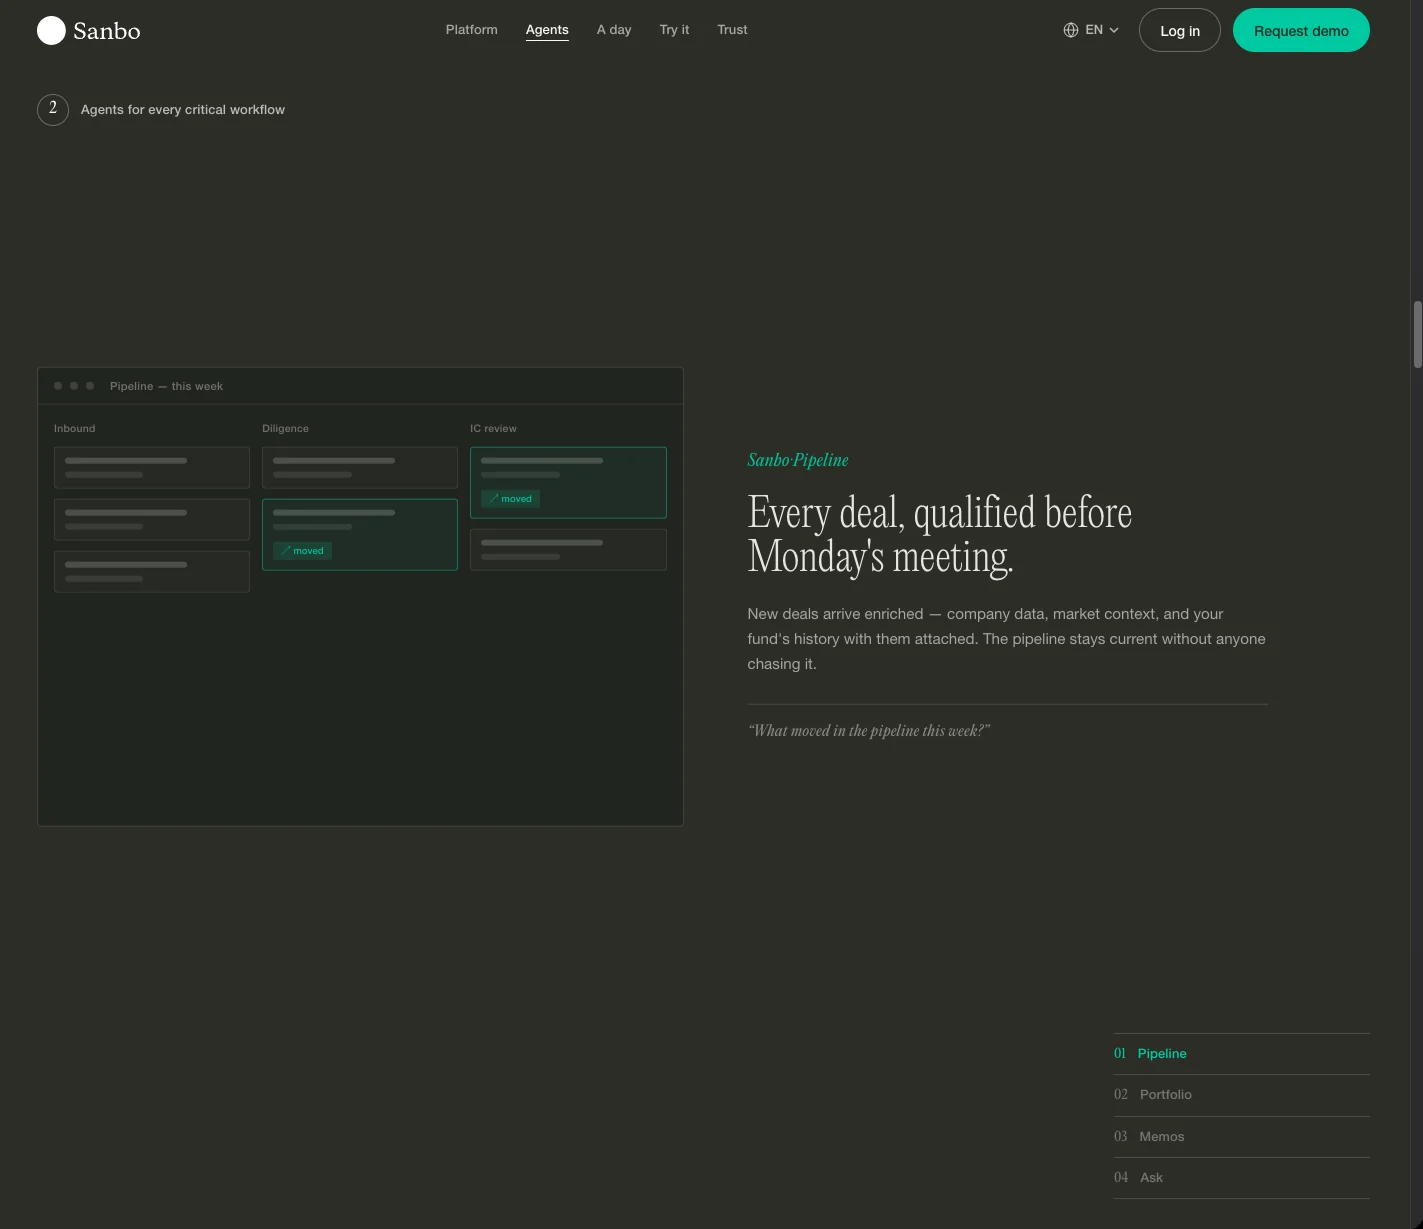
Task: Click the IC review column heading
Action: click(493, 428)
